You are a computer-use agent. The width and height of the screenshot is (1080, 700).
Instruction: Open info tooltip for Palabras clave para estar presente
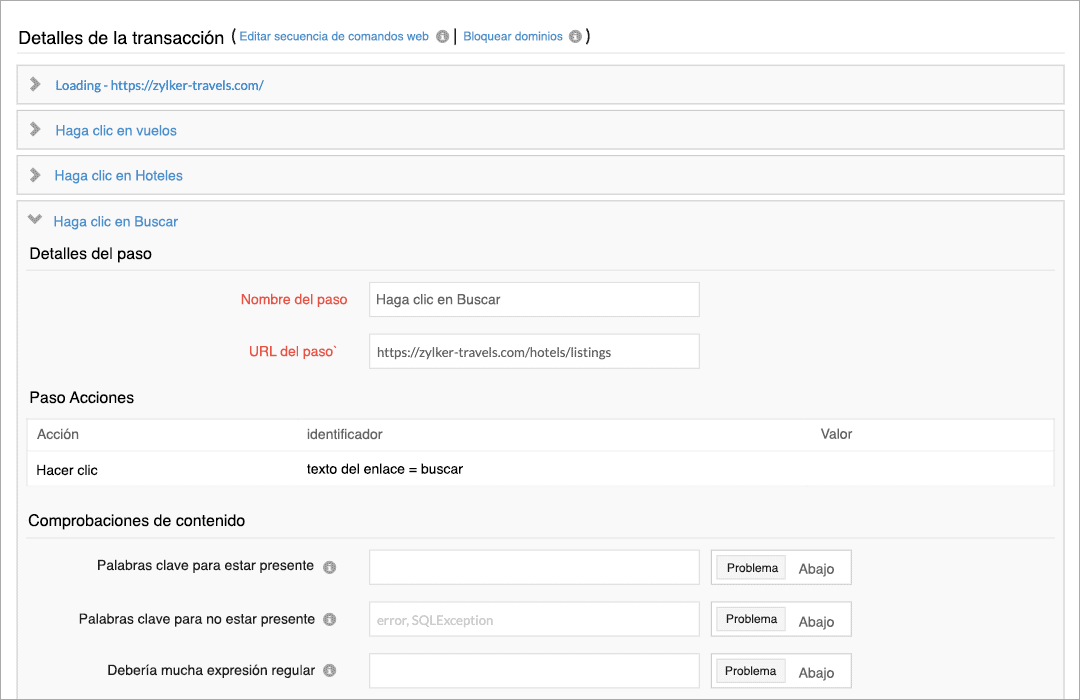tap(332, 567)
